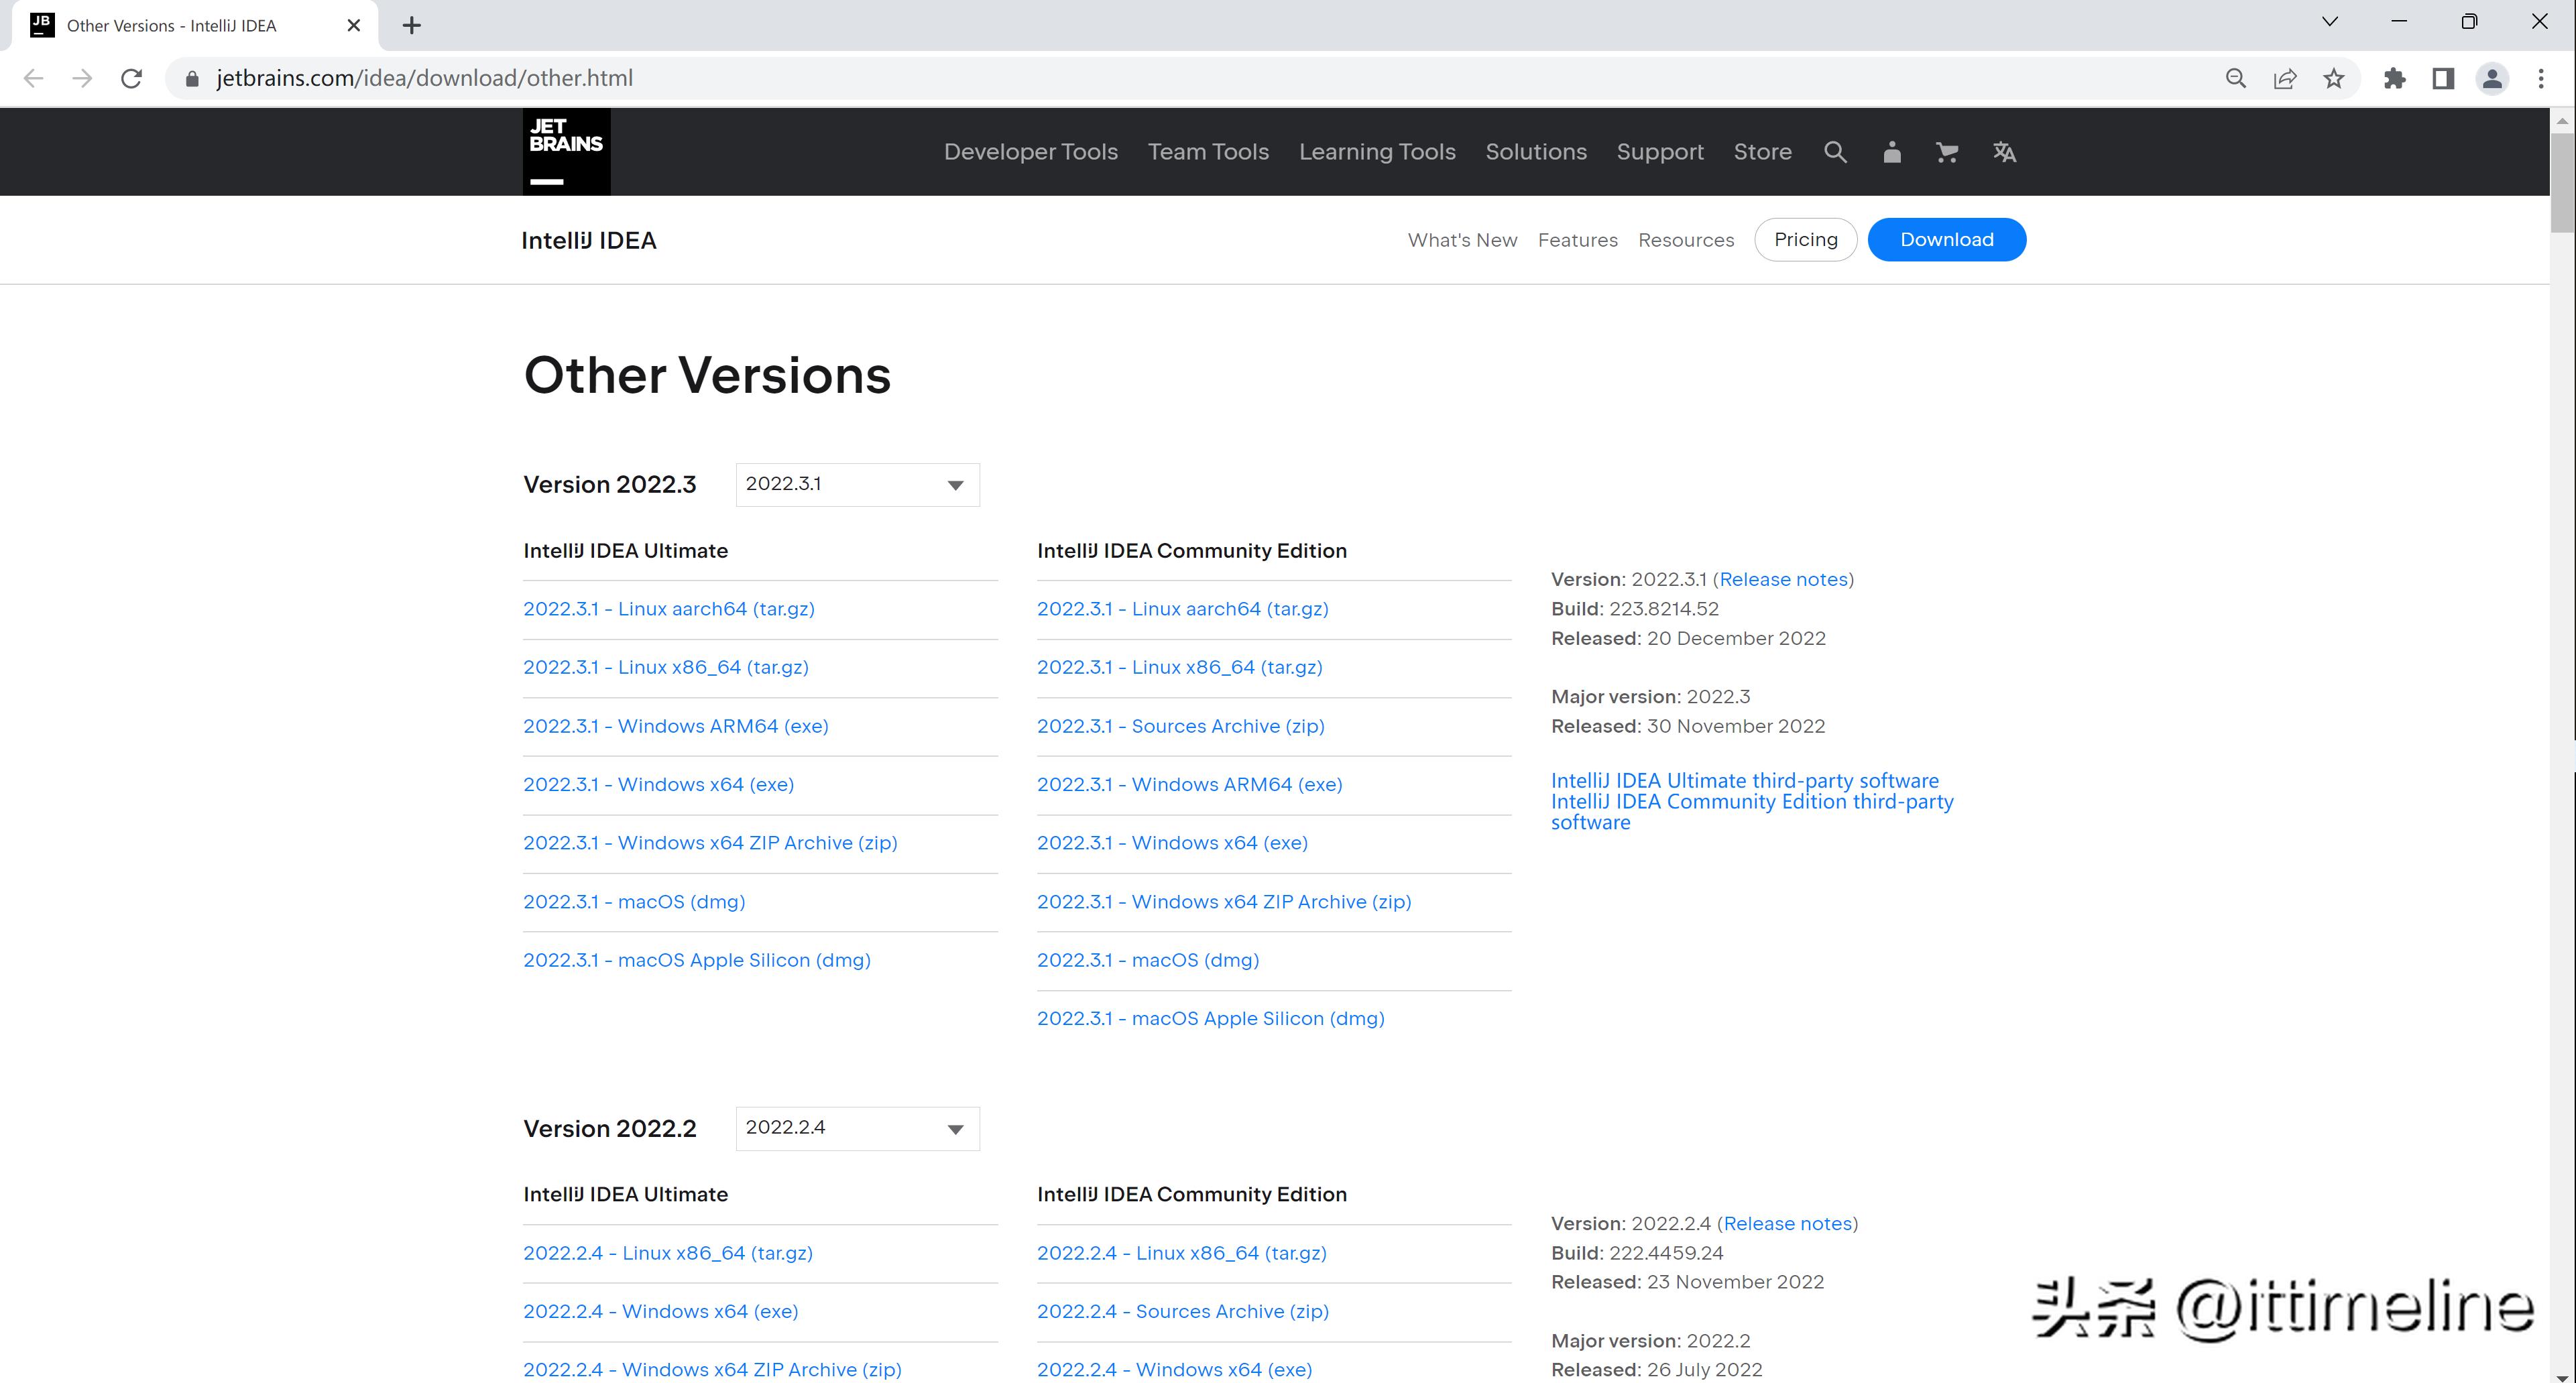Screen dimensions: 2576x1383
Task: Open the Resources link
Action: [x=1686, y=240]
